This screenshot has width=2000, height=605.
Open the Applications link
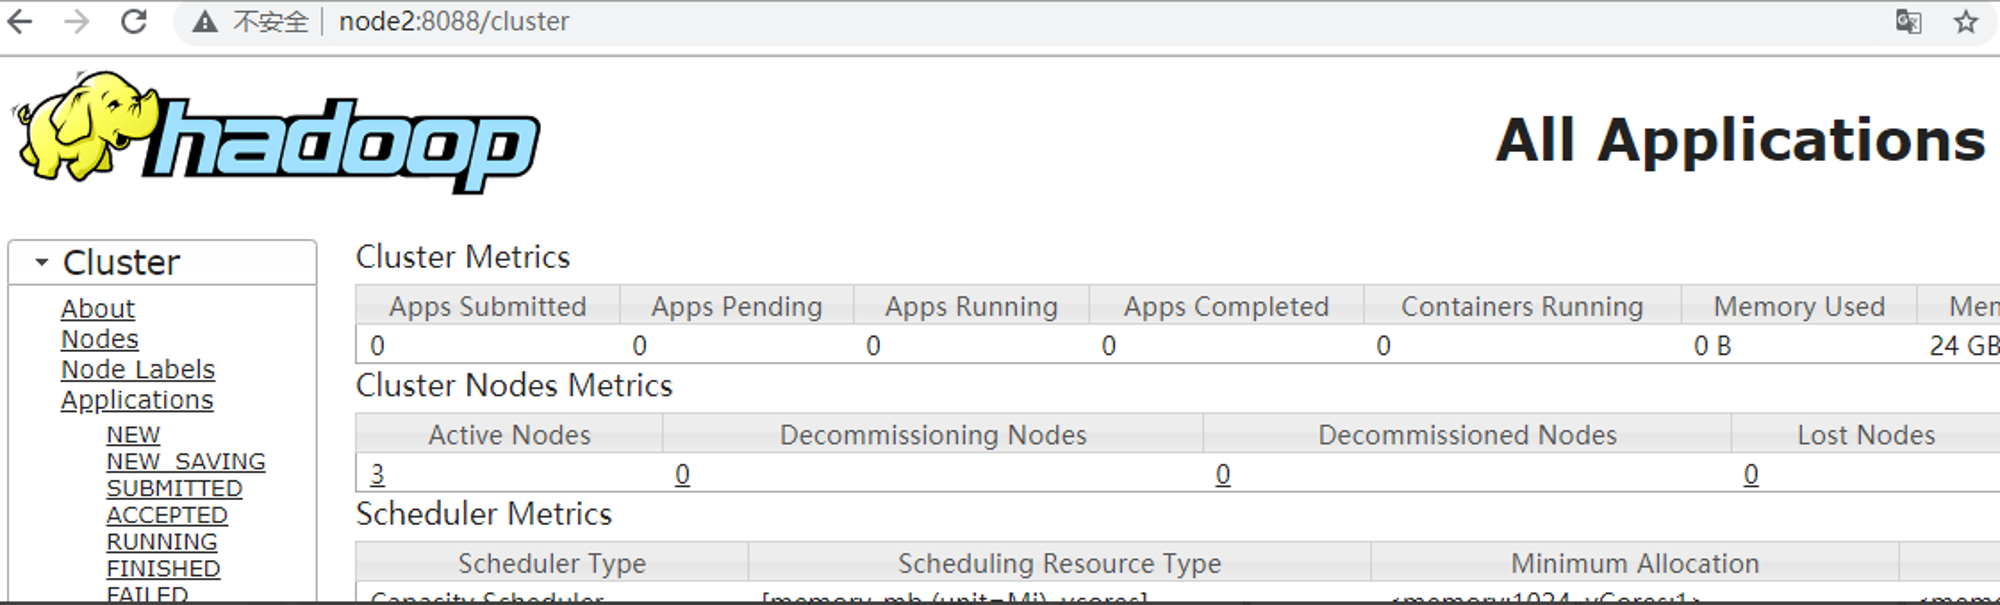[x=137, y=399]
